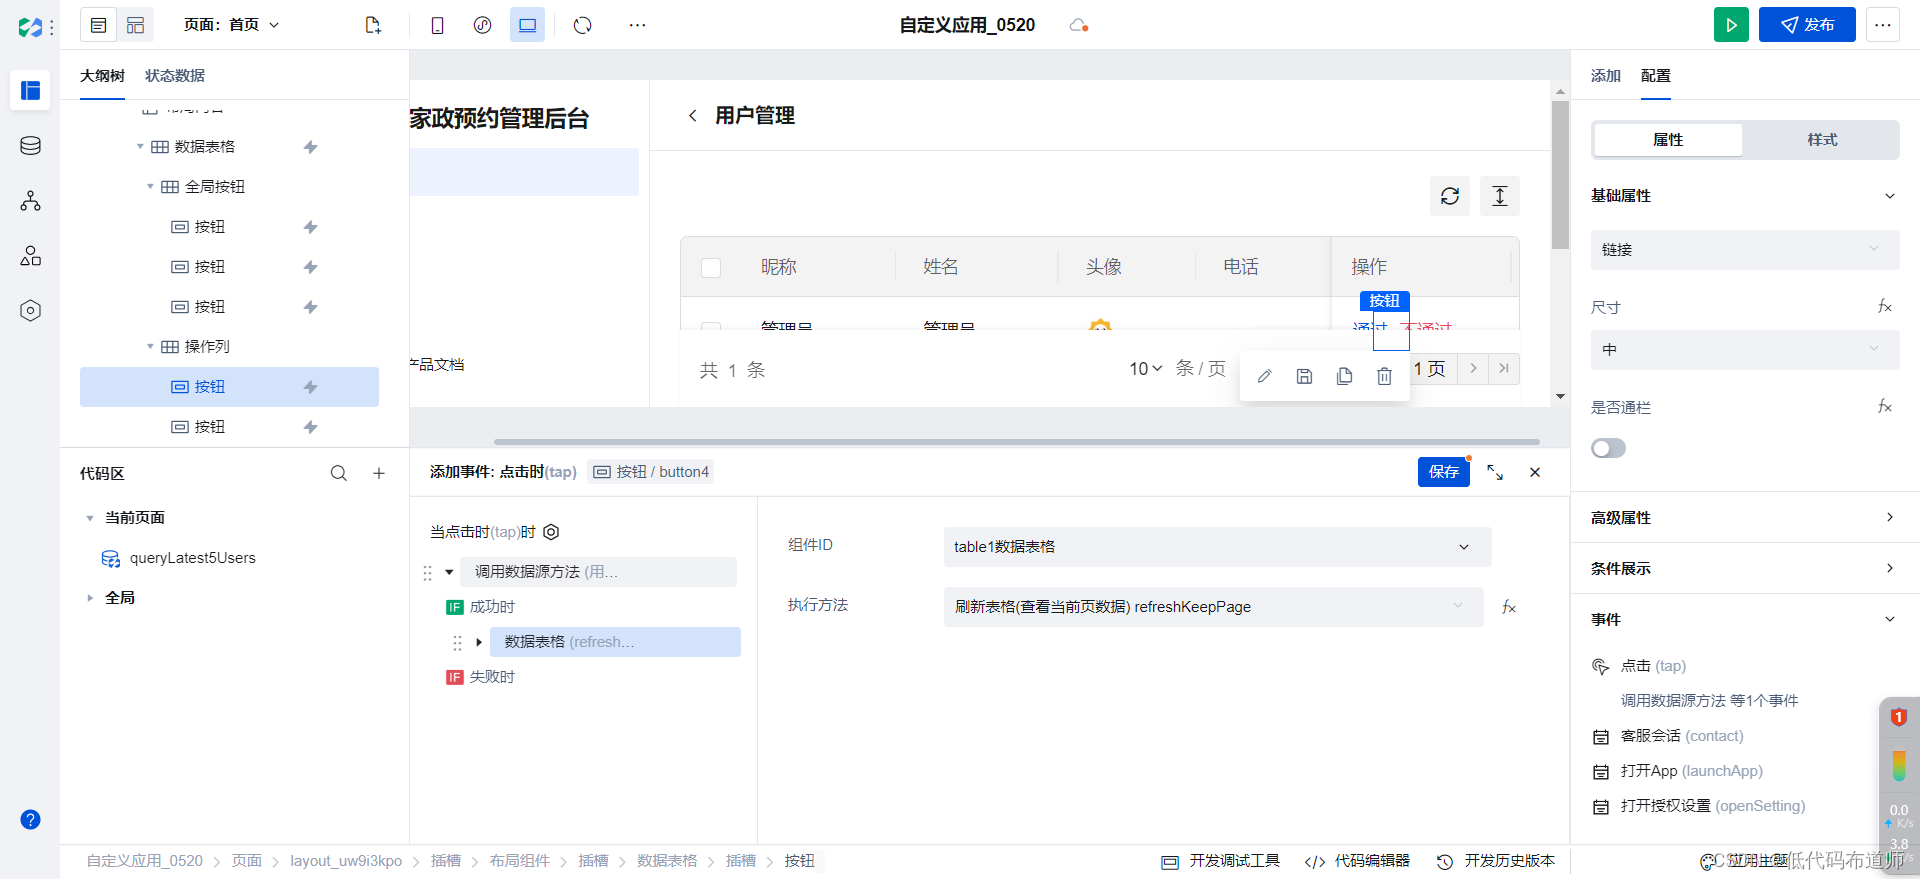The width and height of the screenshot is (1920, 879).
Task: Open the 尺寸 中 size dropdown
Action: pyautogui.click(x=1745, y=350)
